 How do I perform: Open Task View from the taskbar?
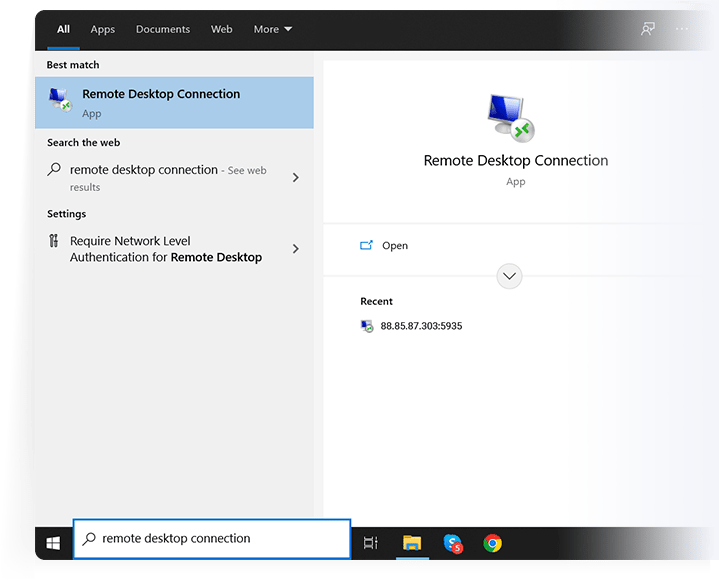[x=371, y=543]
